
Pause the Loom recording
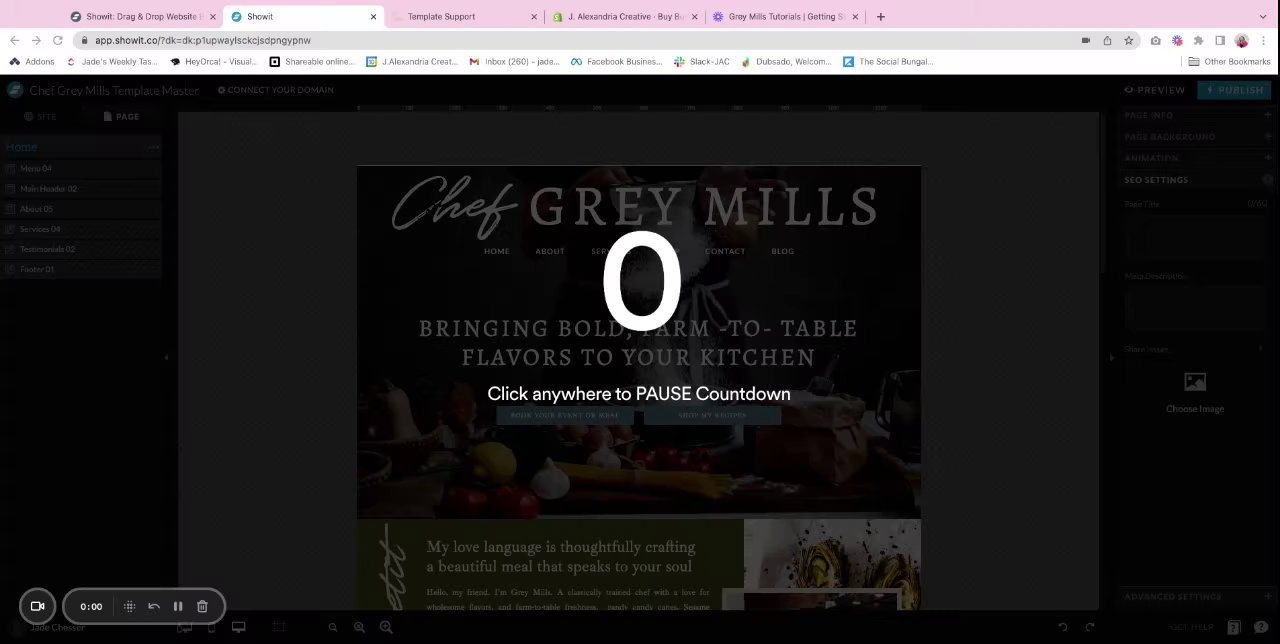178,606
